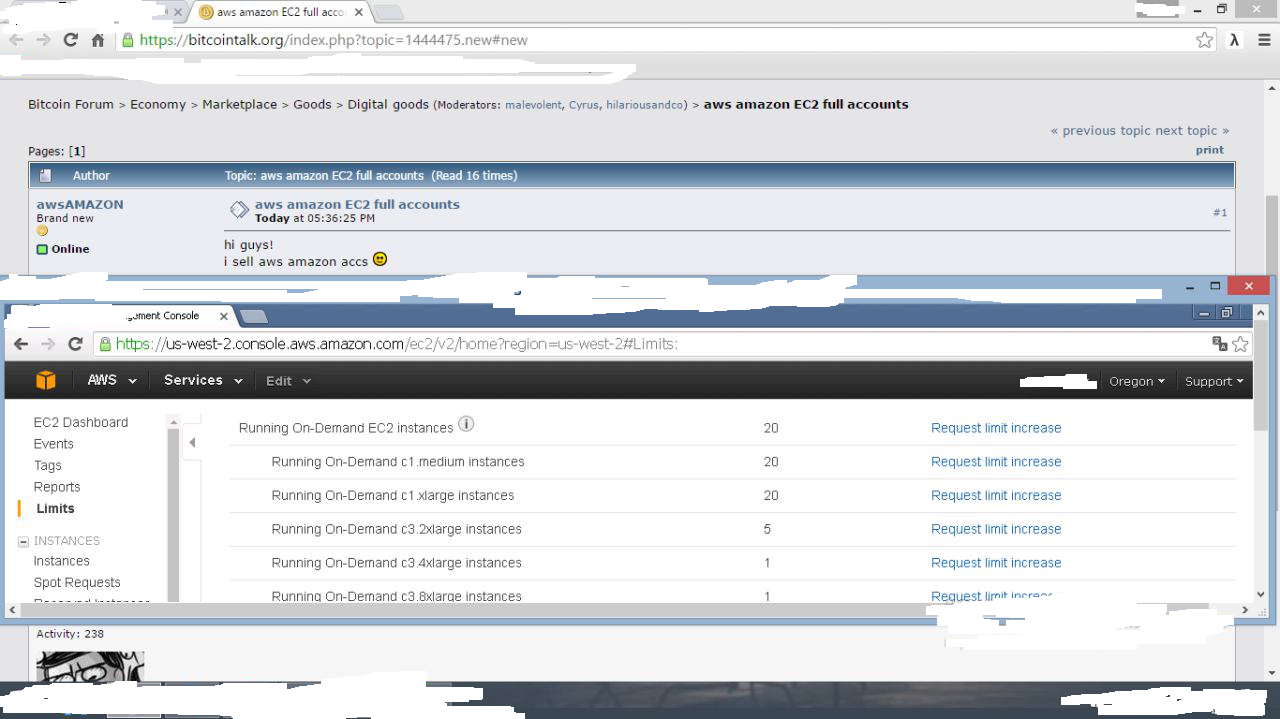
Task: Go to the Economy breadcrumb
Action: [158, 104]
